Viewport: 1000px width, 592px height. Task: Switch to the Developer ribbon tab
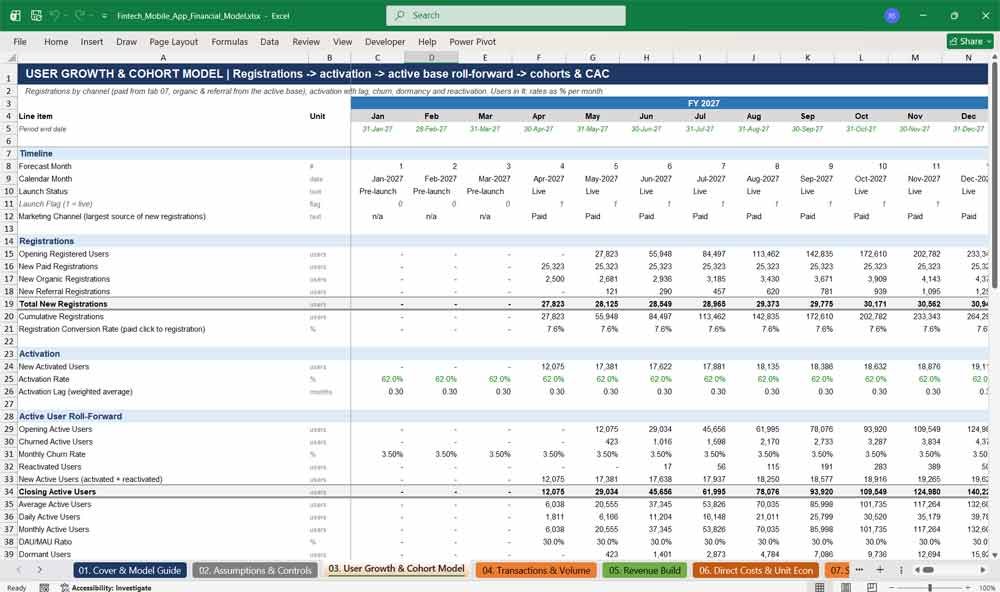(x=385, y=41)
